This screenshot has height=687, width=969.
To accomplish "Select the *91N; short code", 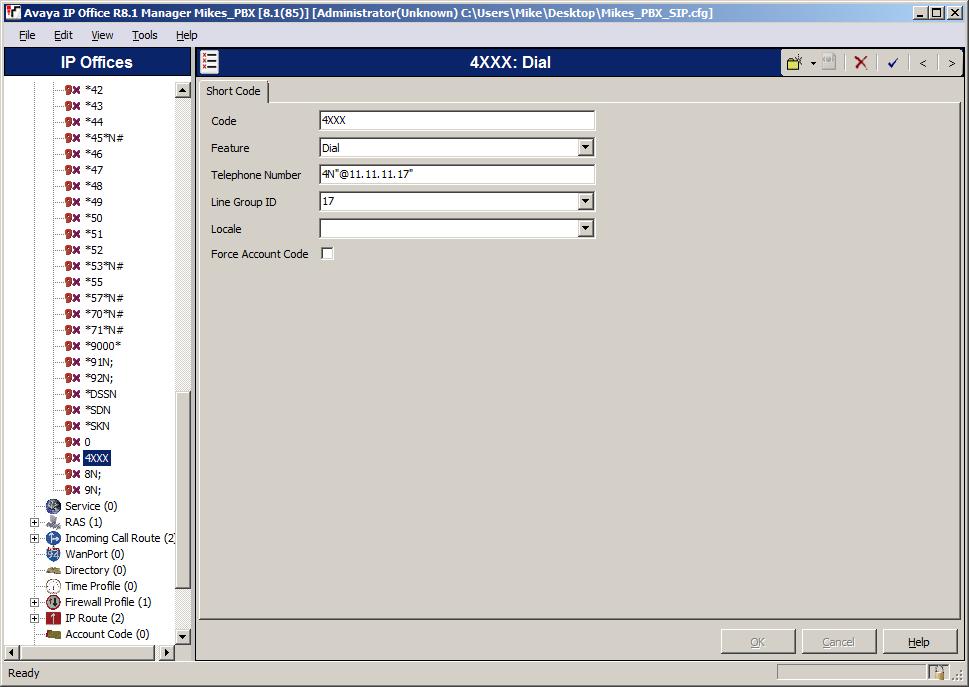I will [99, 362].
